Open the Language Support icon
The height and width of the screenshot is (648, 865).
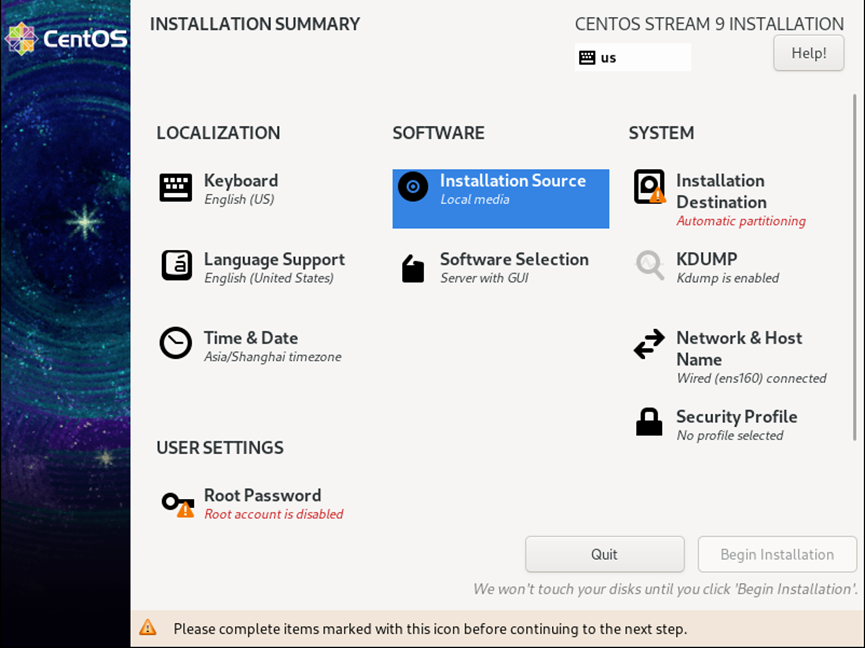click(x=177, y=265)
